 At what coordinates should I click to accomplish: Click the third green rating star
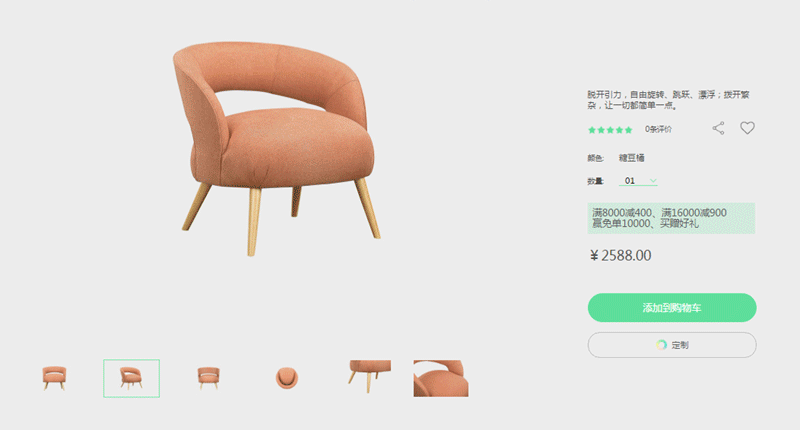pyautogui.click(x=610, y=130)
